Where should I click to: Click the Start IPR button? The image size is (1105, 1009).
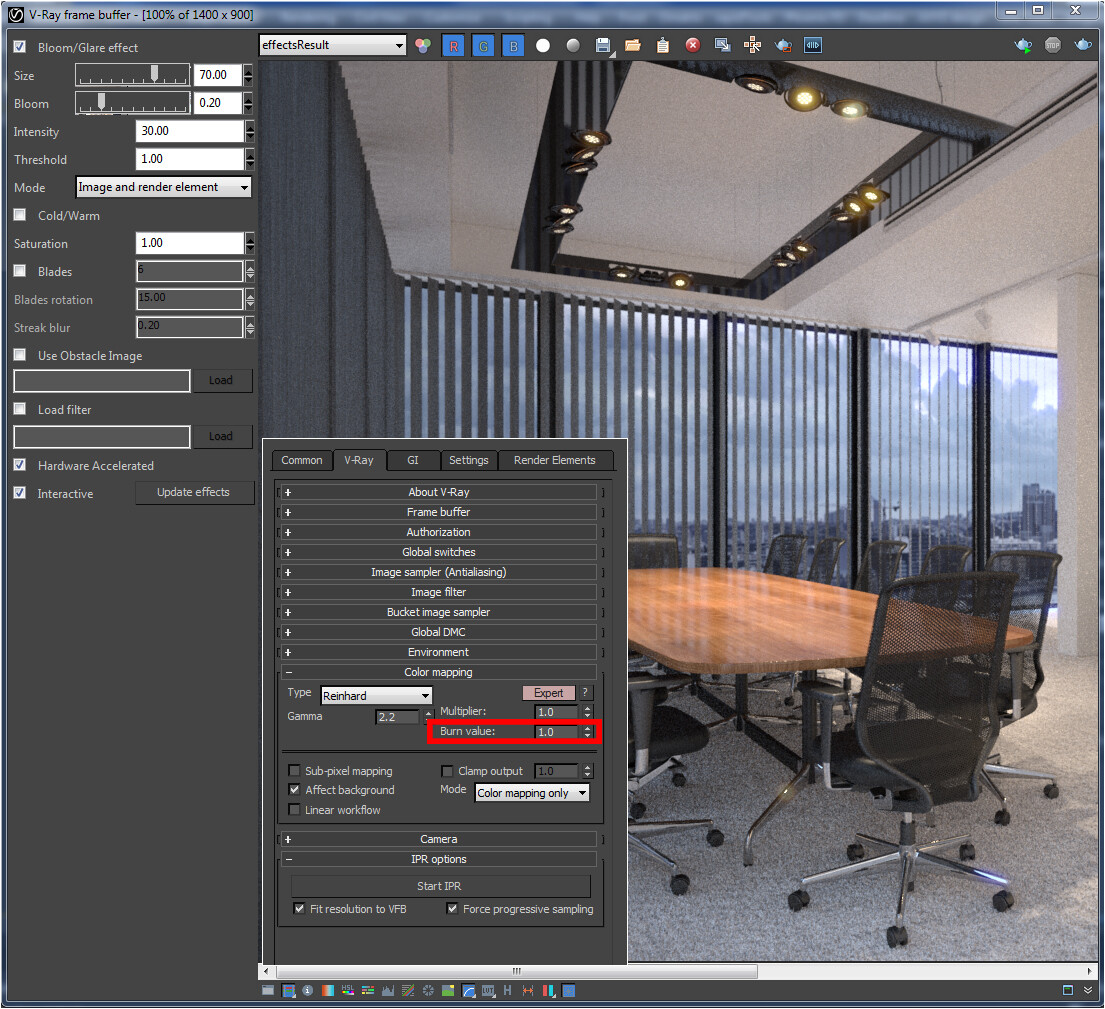tap(440, 886)
